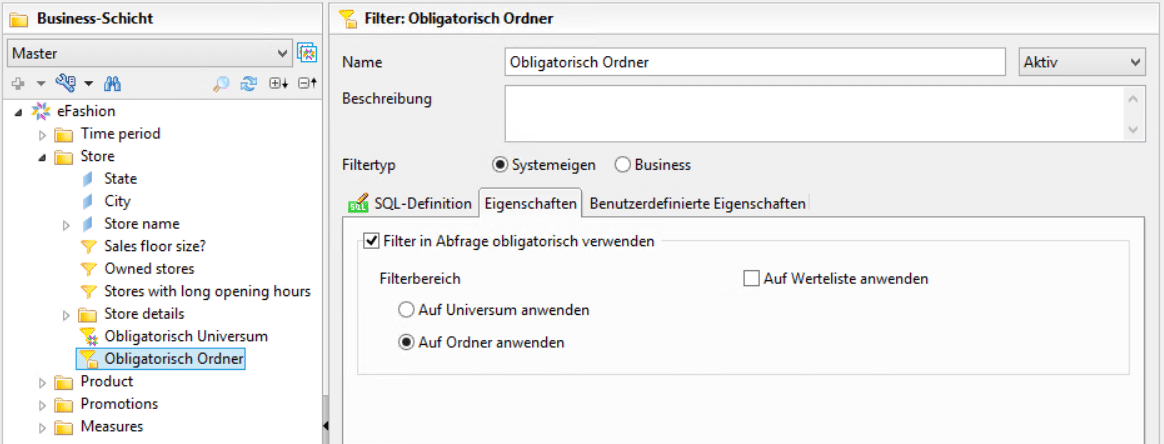The image size is (1164, 444).
Task: Click the Owned stores filter icon
Action: point(88,269)
